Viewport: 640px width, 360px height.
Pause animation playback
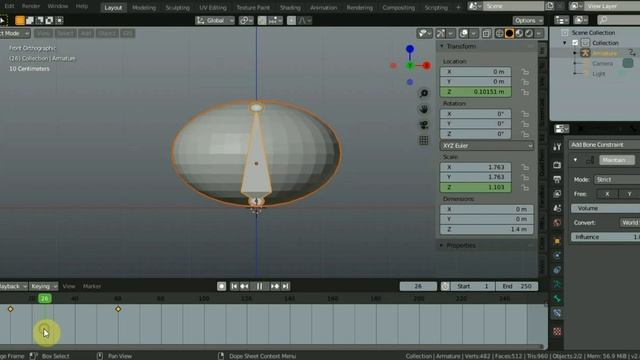(260, 287)
